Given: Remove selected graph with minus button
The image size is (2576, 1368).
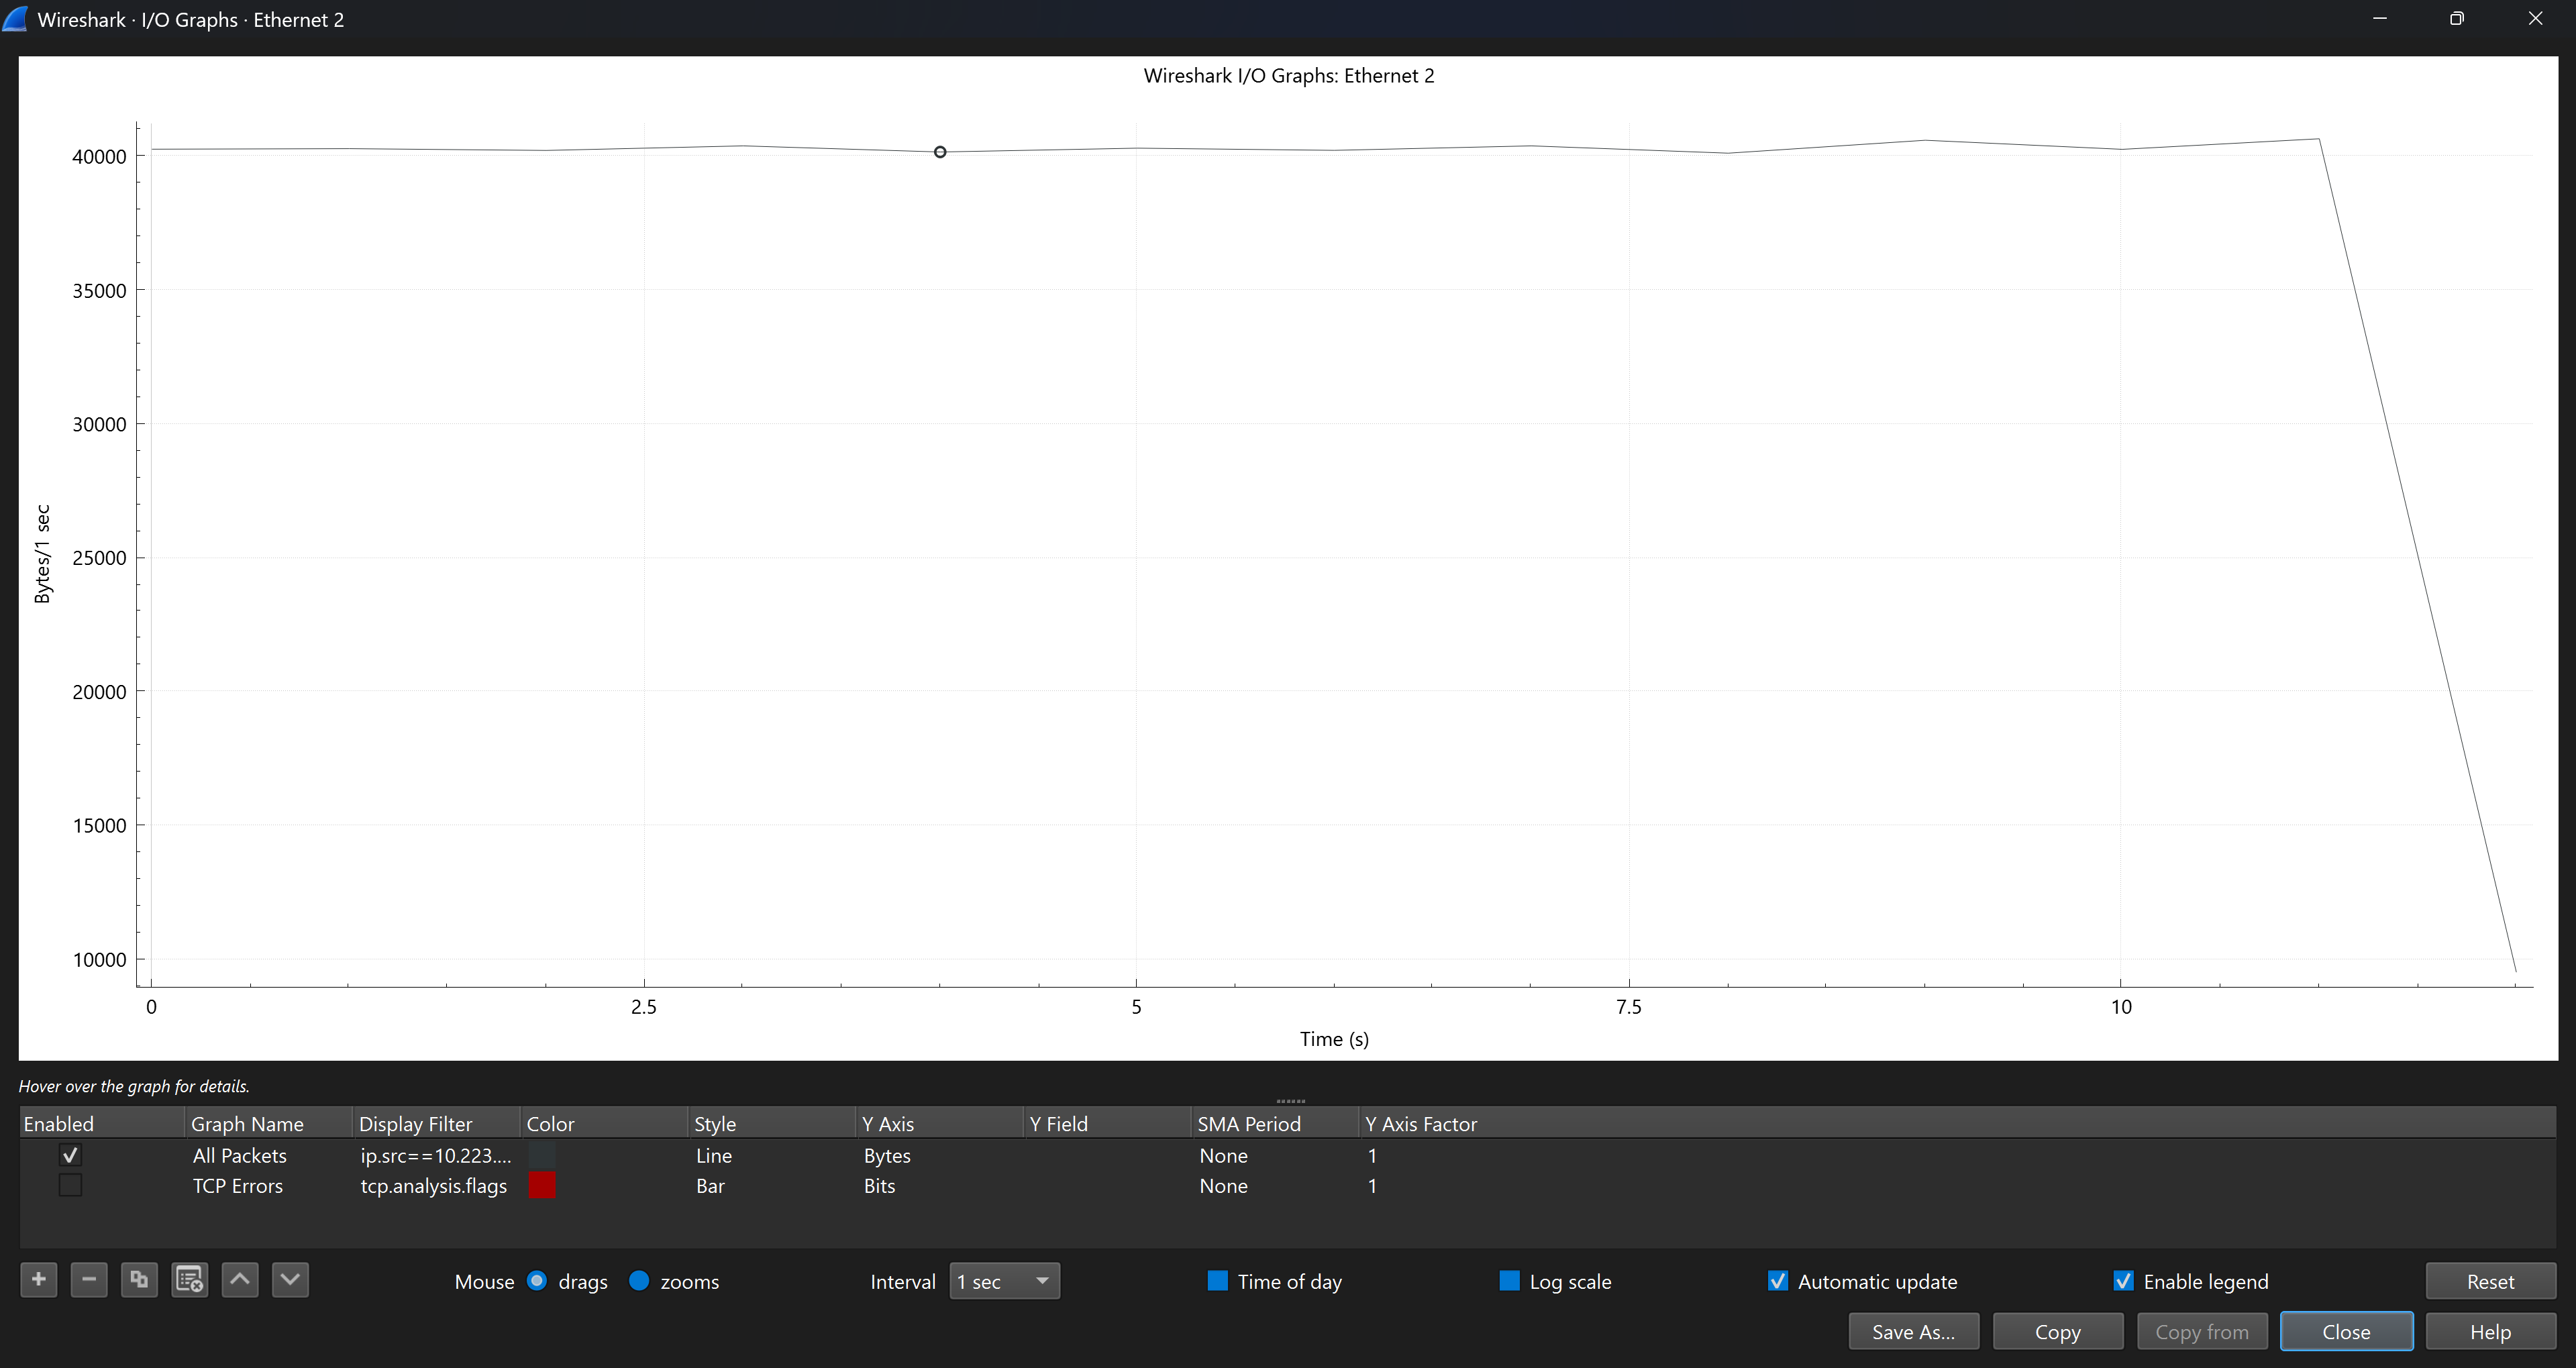Looking at the screenshot, I should coord(89,1280).
